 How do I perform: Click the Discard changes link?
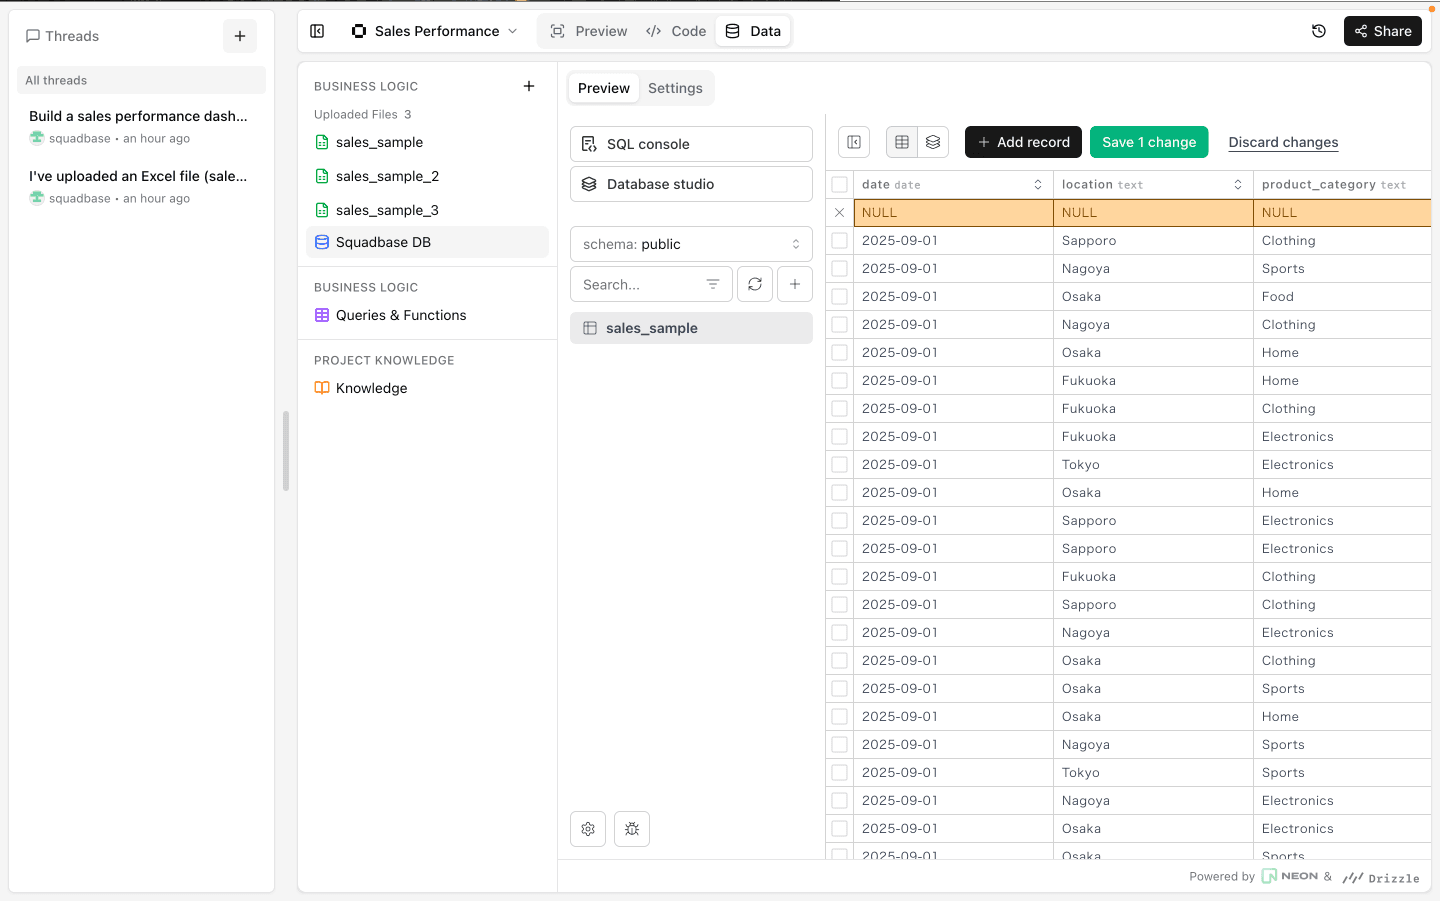coord(1283,142)
